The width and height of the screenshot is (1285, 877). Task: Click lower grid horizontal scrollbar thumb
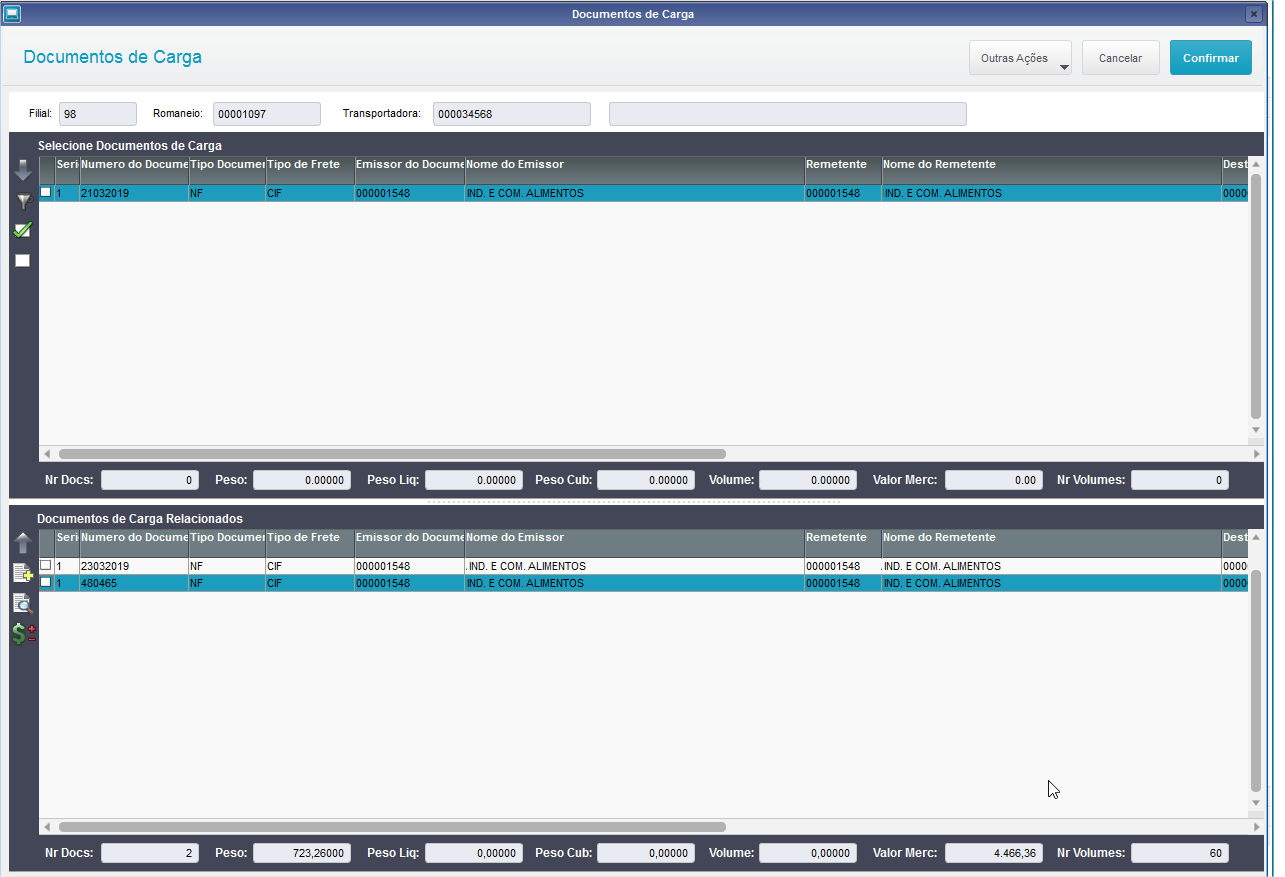pos(392,827)
